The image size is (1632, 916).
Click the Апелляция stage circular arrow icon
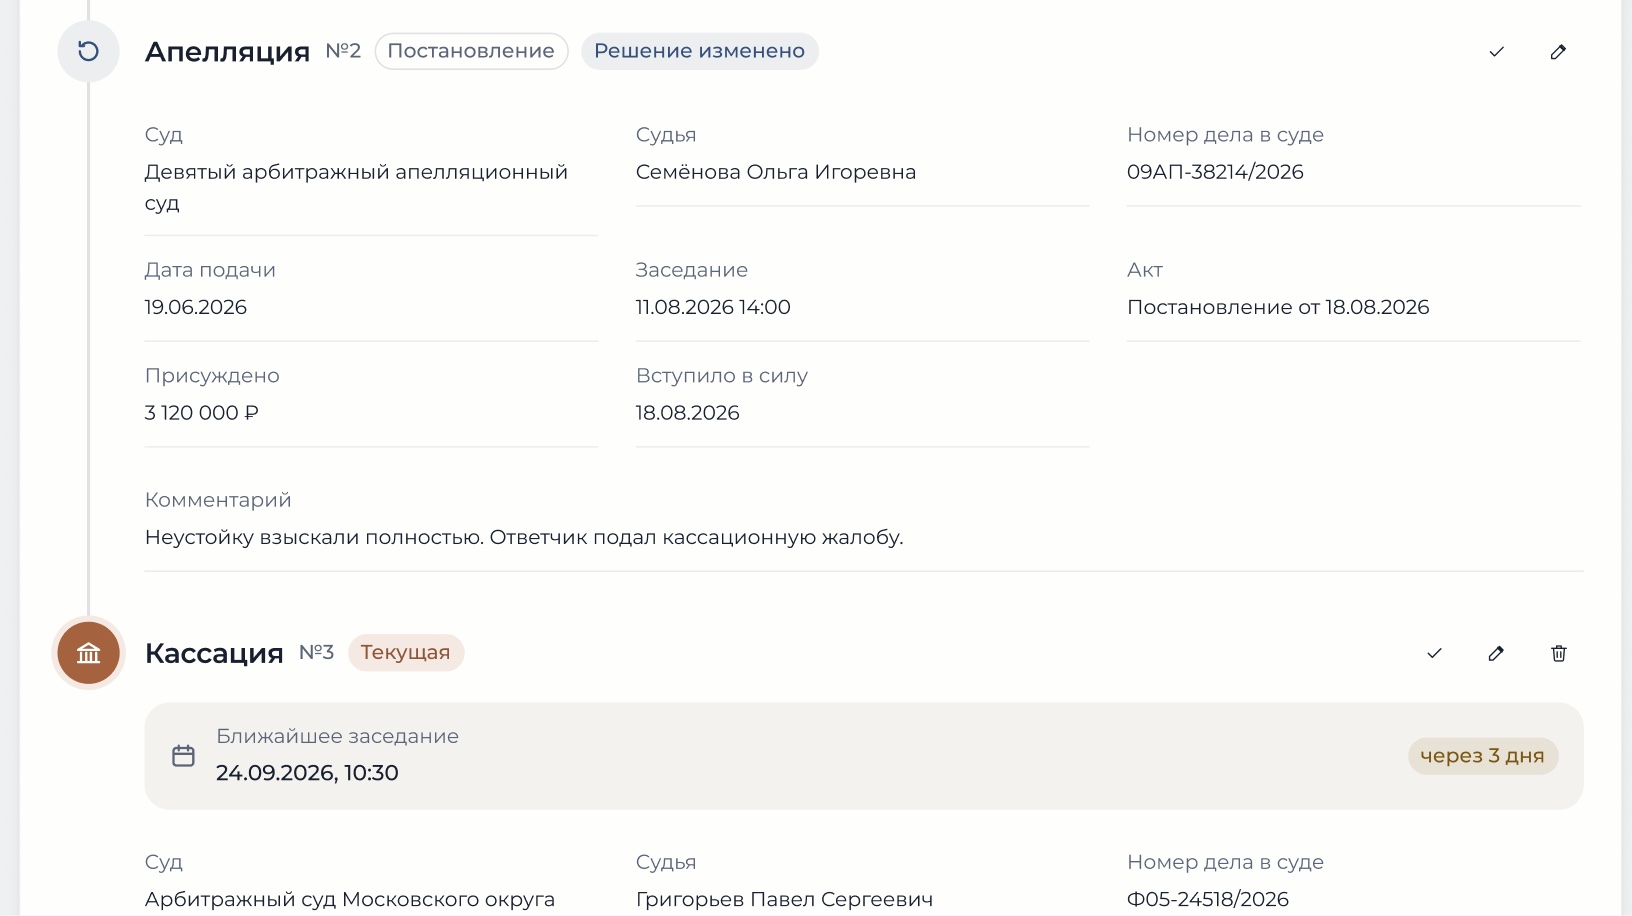[88, 51]
